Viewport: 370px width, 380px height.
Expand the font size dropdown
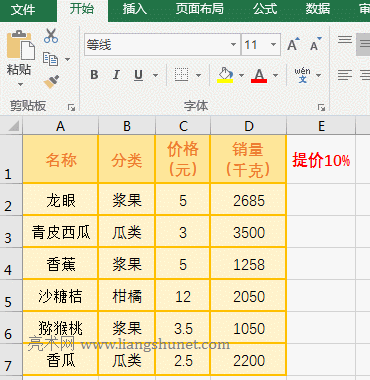tap(274, 44)
